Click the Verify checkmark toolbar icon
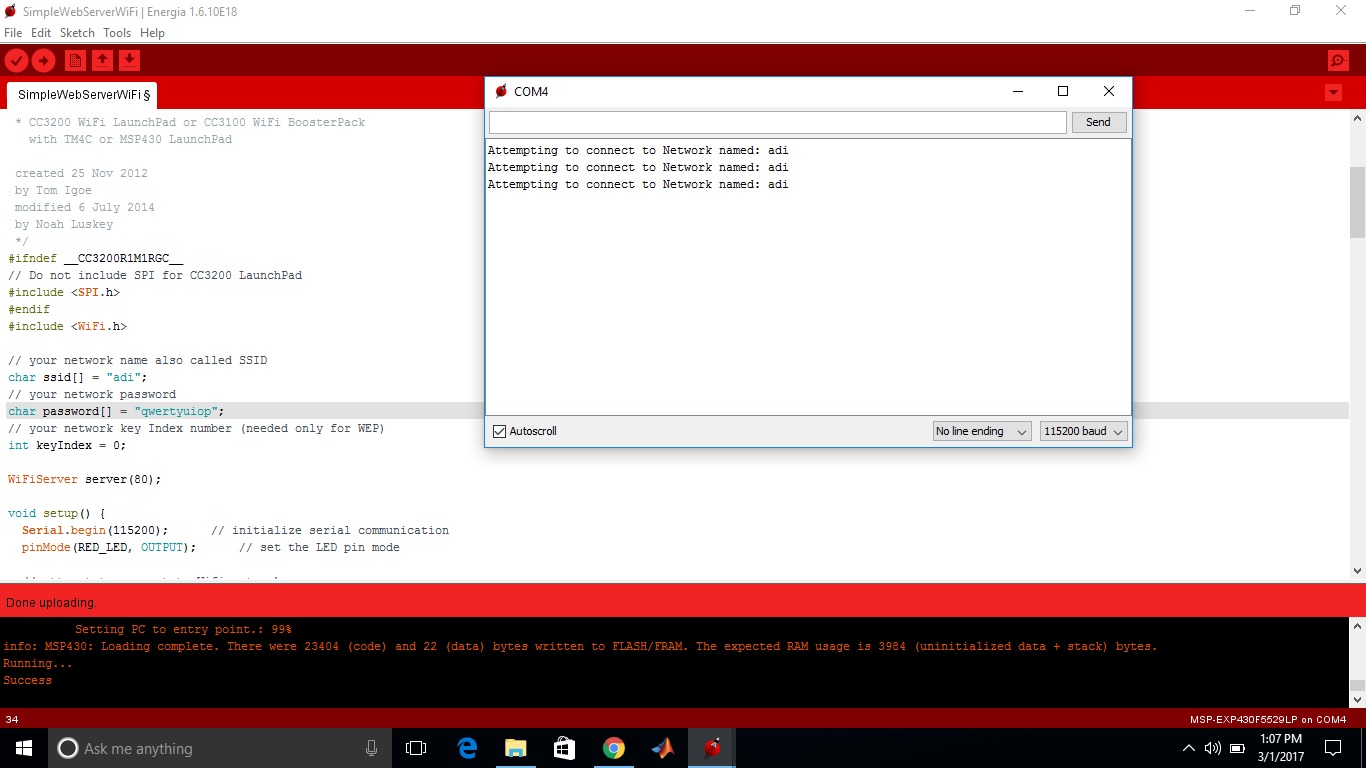Image resolution: width=1366 pixels, height=768 pixels. pos(17,61)
